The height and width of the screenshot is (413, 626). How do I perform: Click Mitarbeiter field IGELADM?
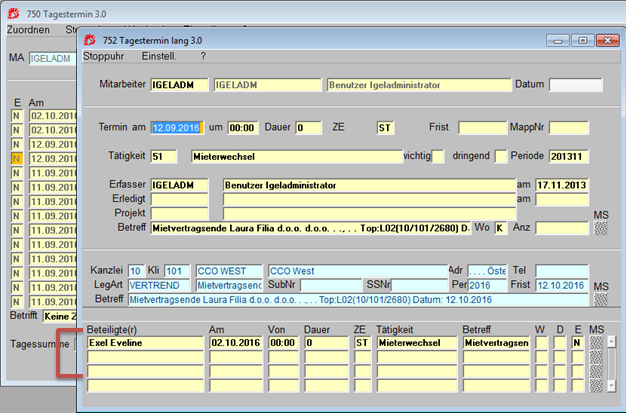[x=179, y=85]
